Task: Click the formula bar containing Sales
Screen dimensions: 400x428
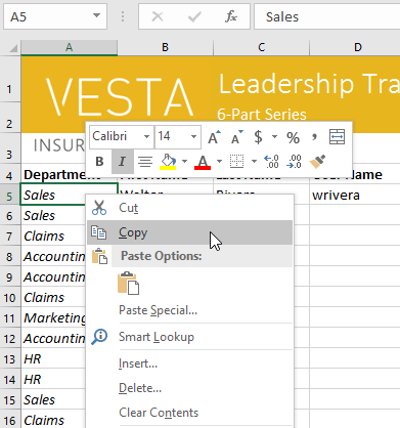Action: 327,16
